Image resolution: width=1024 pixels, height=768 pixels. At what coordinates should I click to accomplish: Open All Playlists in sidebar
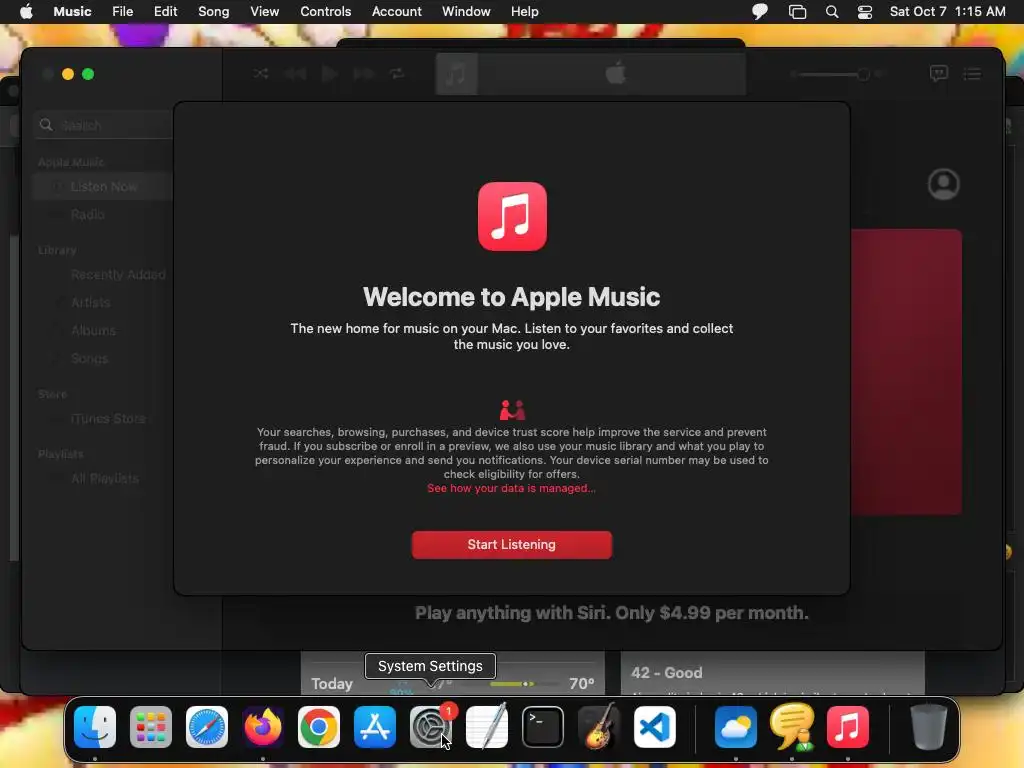[x=104, y=479]
